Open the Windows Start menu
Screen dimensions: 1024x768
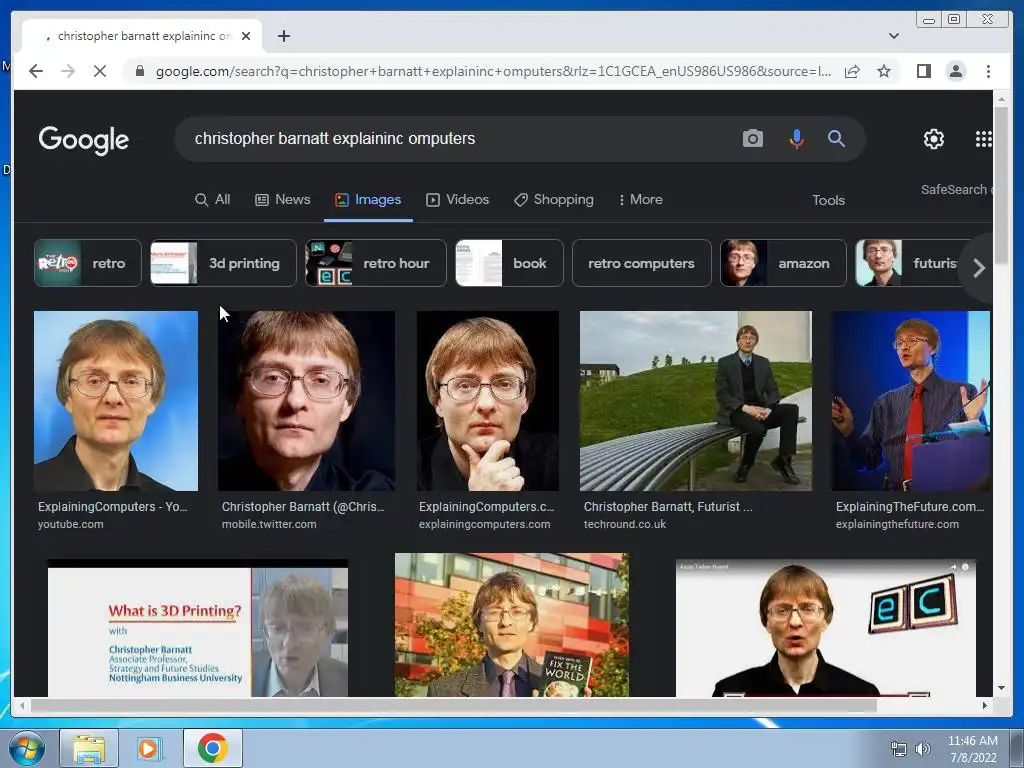click(x=26, y=748)
